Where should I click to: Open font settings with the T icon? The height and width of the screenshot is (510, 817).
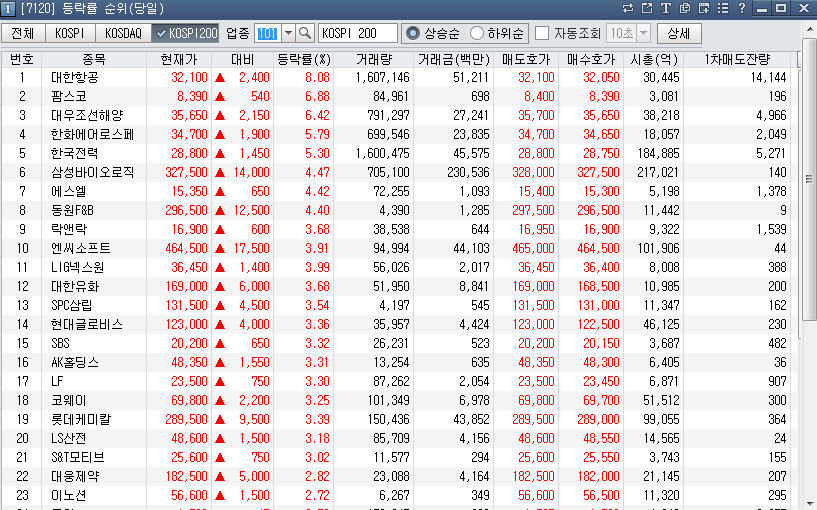665,8
